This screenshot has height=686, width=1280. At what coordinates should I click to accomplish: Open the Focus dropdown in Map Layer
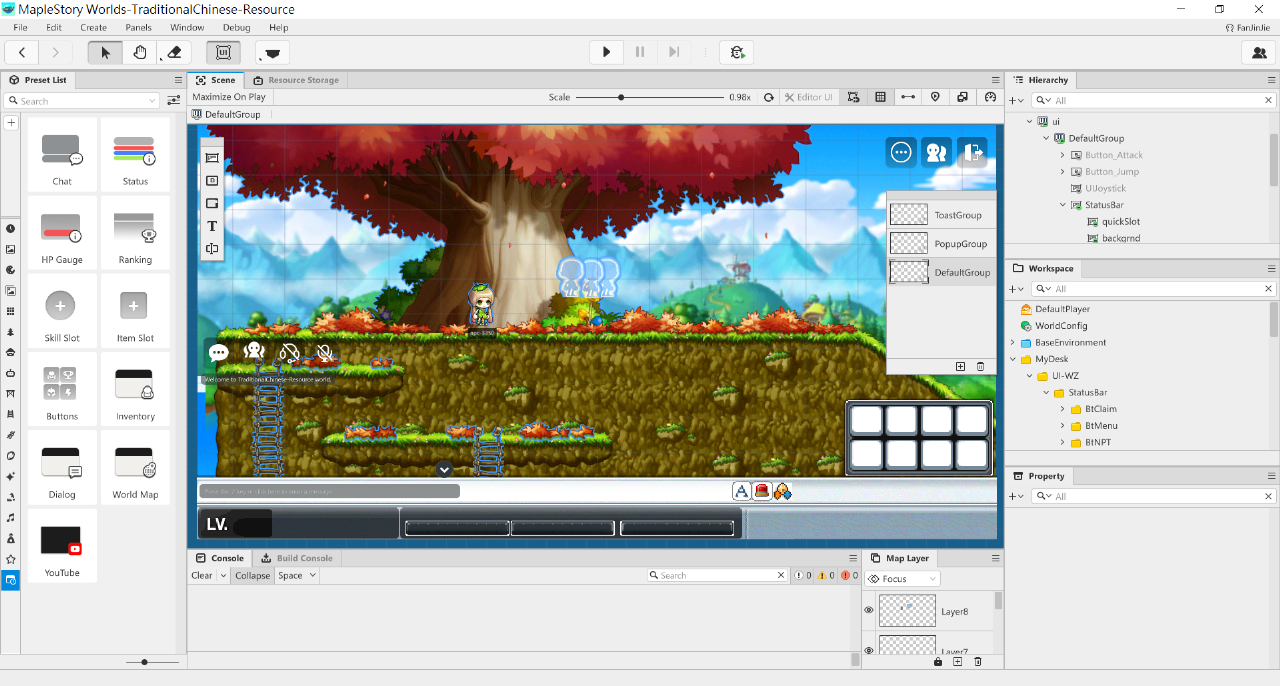[903, 579]
